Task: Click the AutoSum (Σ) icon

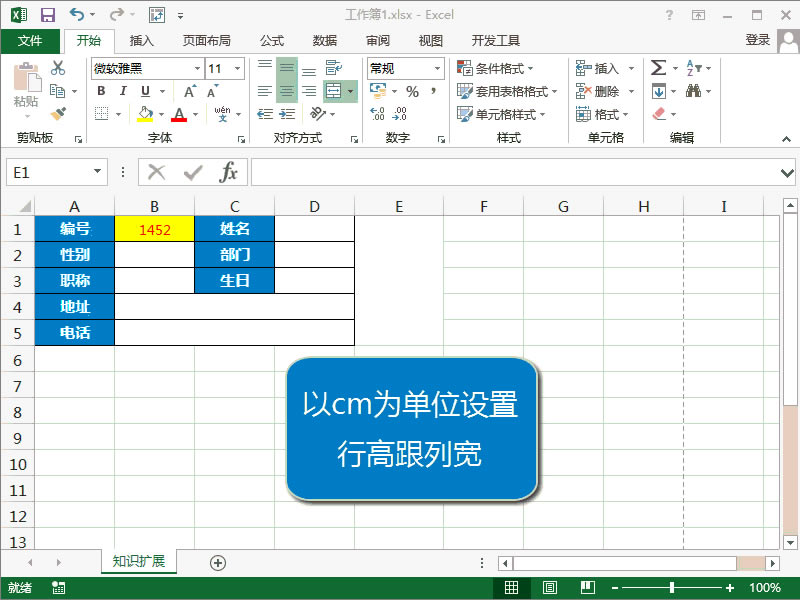Action: (x=657, y=67)
